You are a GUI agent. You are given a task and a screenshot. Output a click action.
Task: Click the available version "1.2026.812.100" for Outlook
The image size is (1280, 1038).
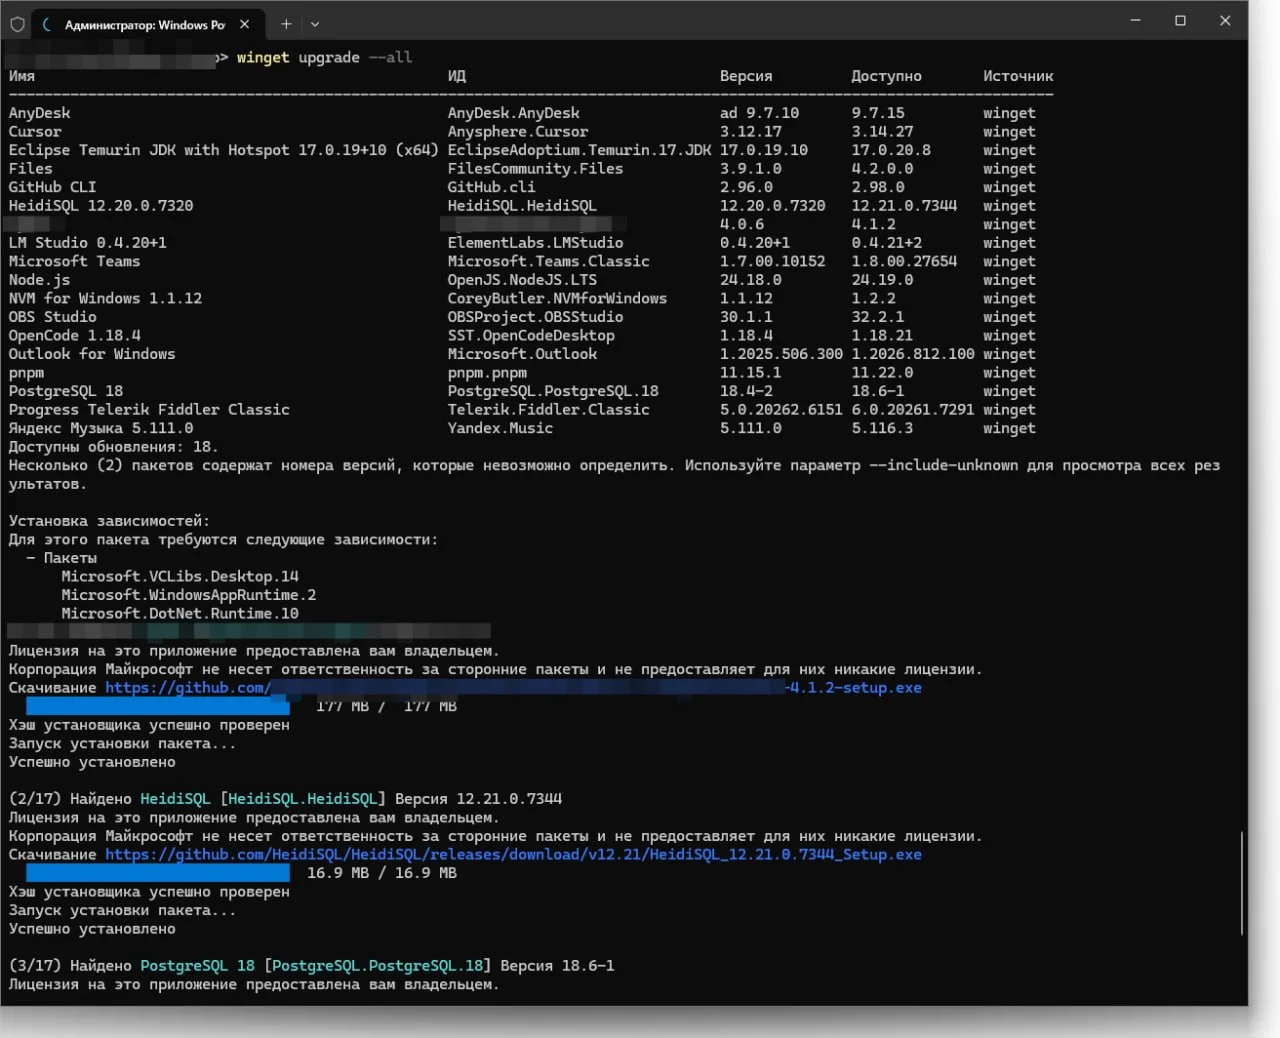913,354
